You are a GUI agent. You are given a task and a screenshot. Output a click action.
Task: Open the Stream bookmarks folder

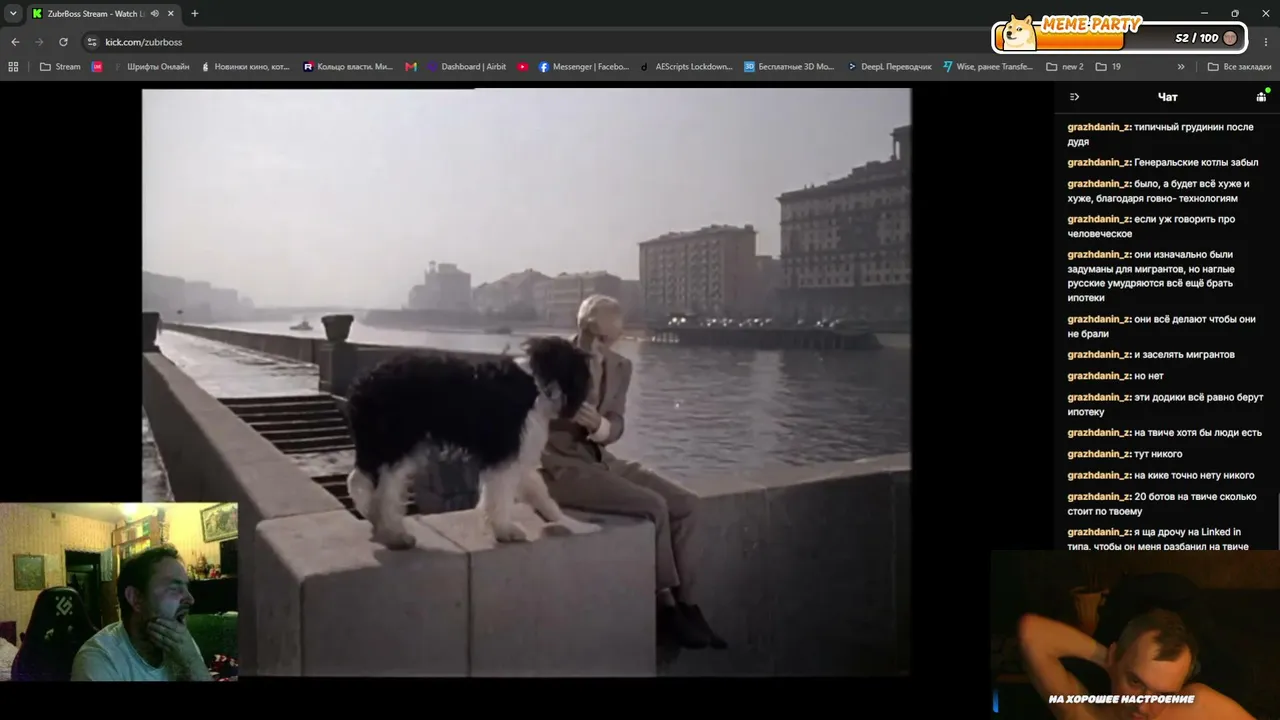coord(60,67)
